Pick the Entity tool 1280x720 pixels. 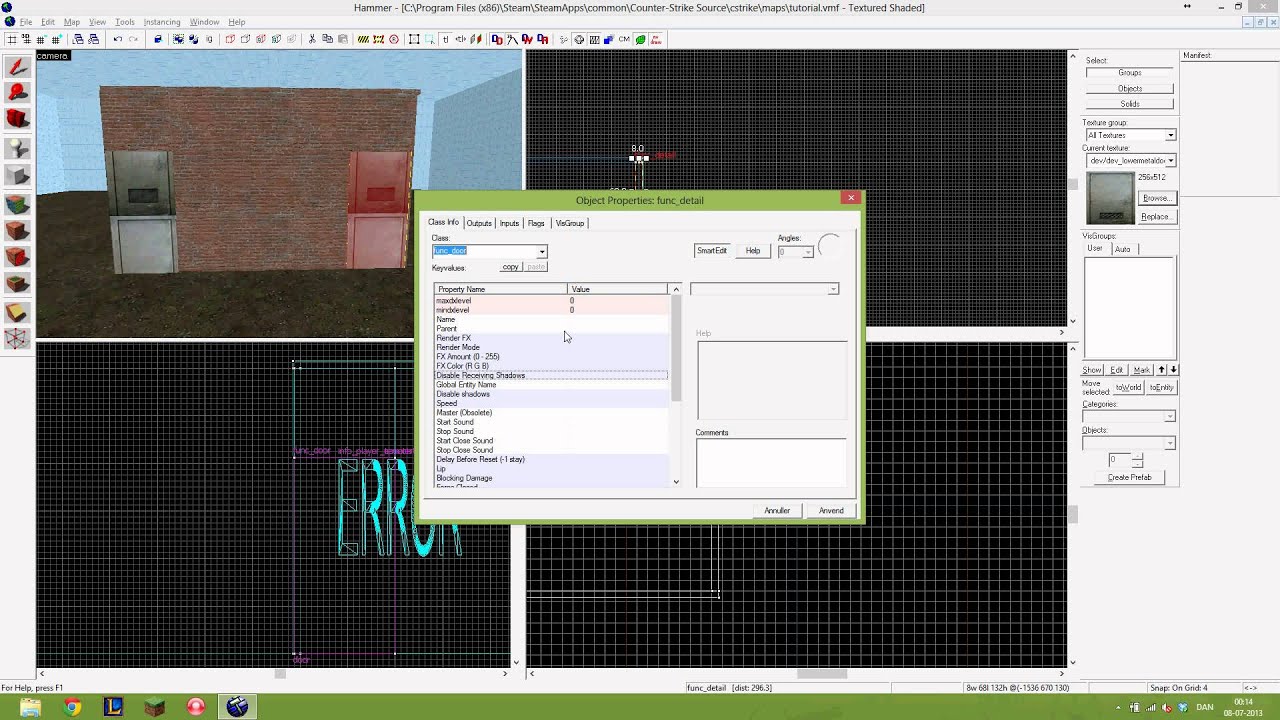(17, 149)
